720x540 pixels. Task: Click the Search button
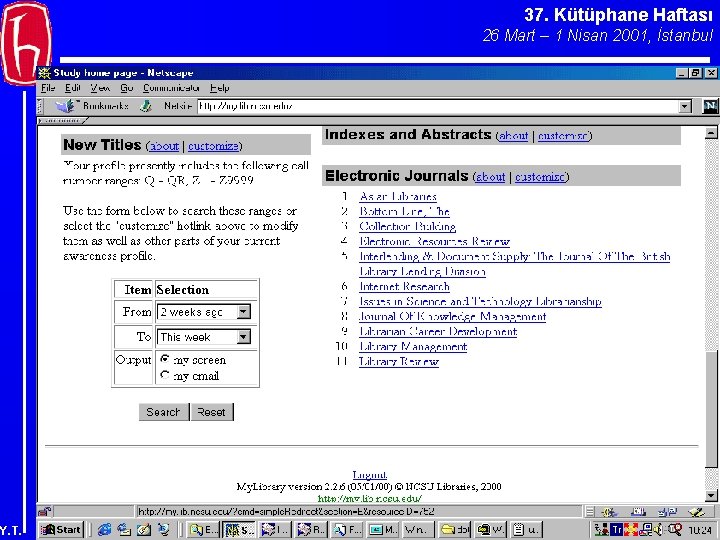coord(163,412)
